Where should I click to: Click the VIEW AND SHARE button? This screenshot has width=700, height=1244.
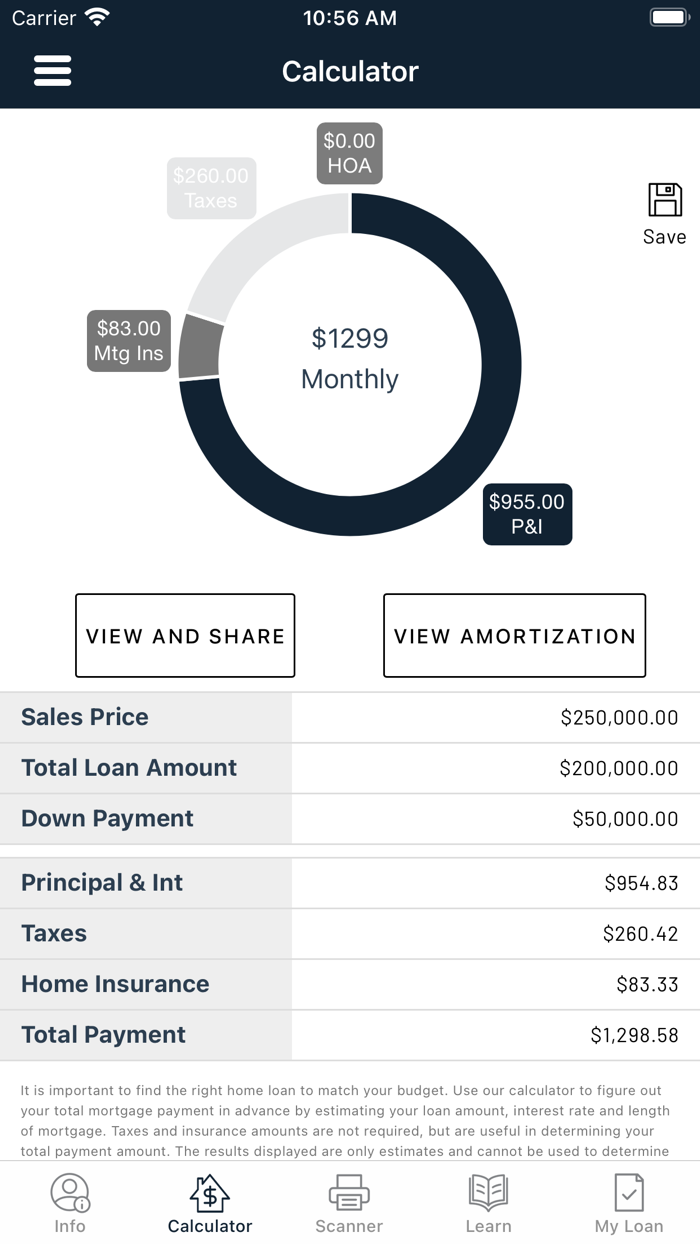point(184,635)
